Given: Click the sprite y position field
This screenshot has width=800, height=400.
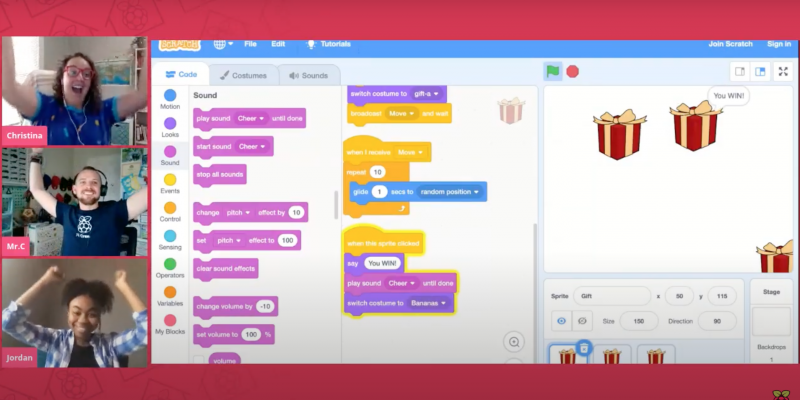Looking at the screenshot, I should [722, 296].
